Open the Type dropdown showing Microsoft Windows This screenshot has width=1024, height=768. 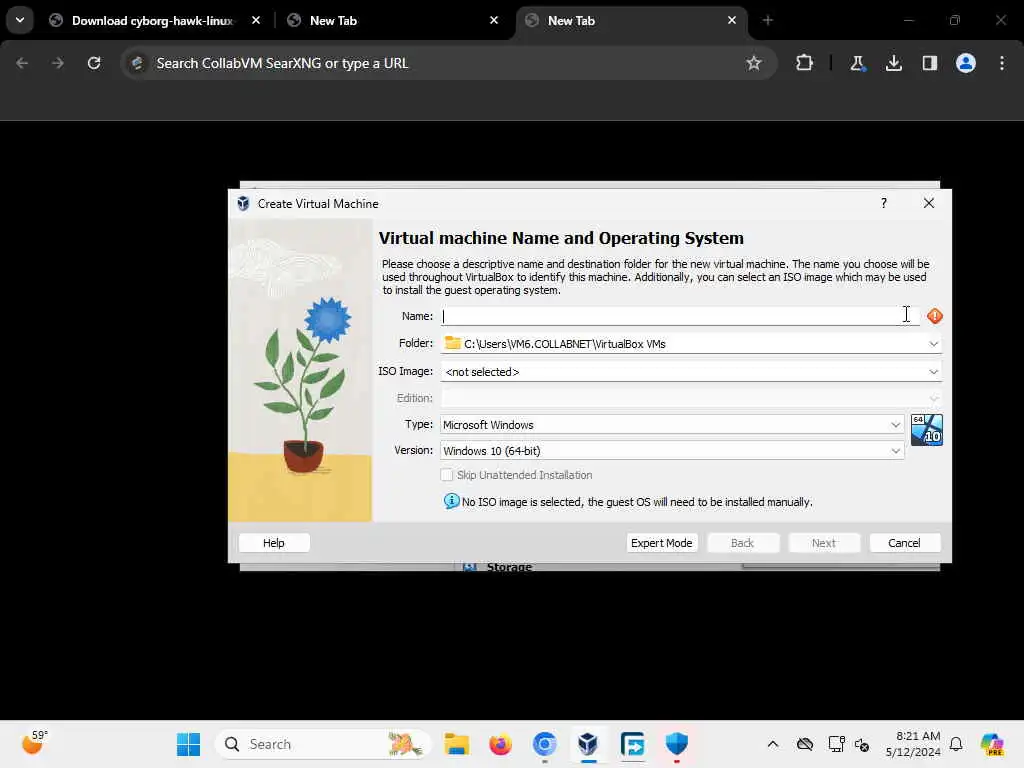(x=672, y=424)
